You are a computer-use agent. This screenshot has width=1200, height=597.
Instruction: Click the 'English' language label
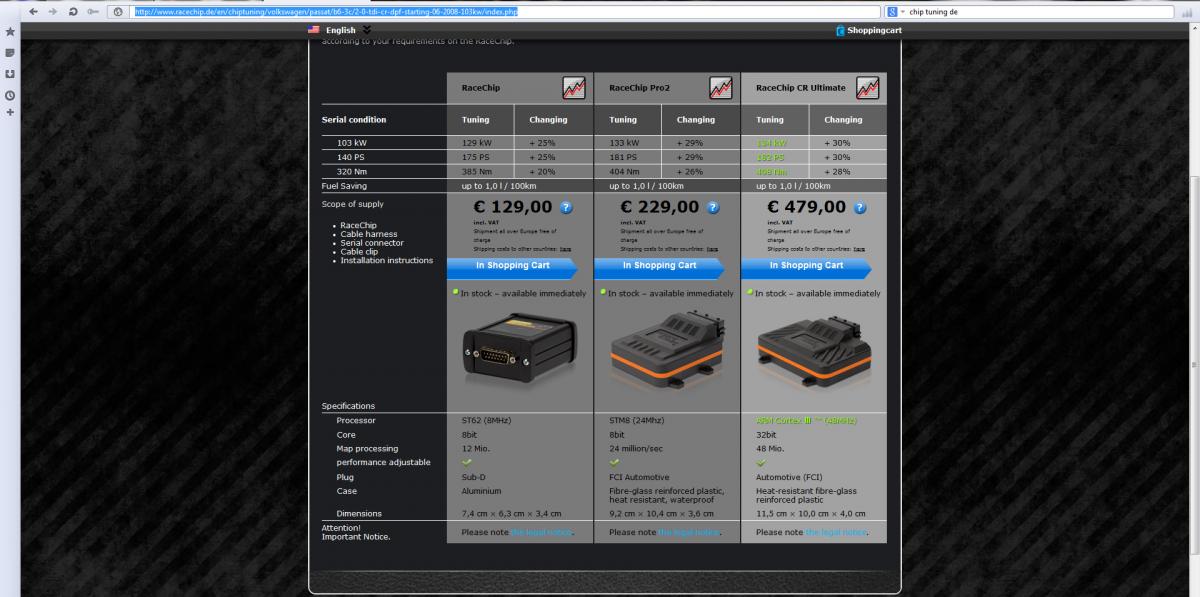tap(341, 31)
